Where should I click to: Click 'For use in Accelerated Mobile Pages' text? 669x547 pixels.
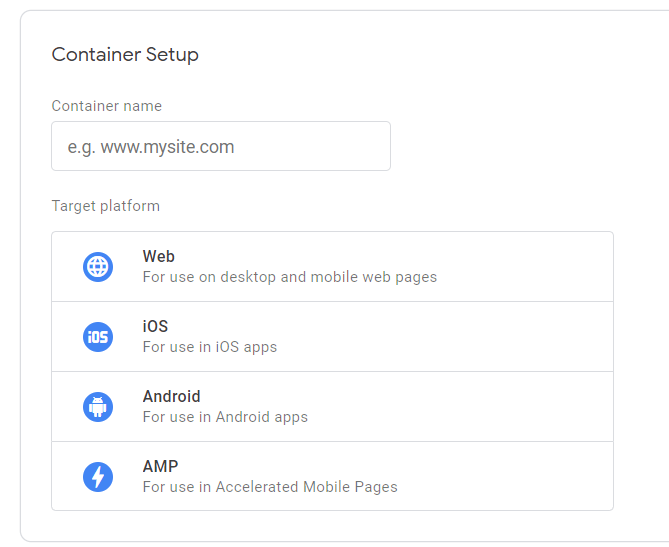coord(270,487)
